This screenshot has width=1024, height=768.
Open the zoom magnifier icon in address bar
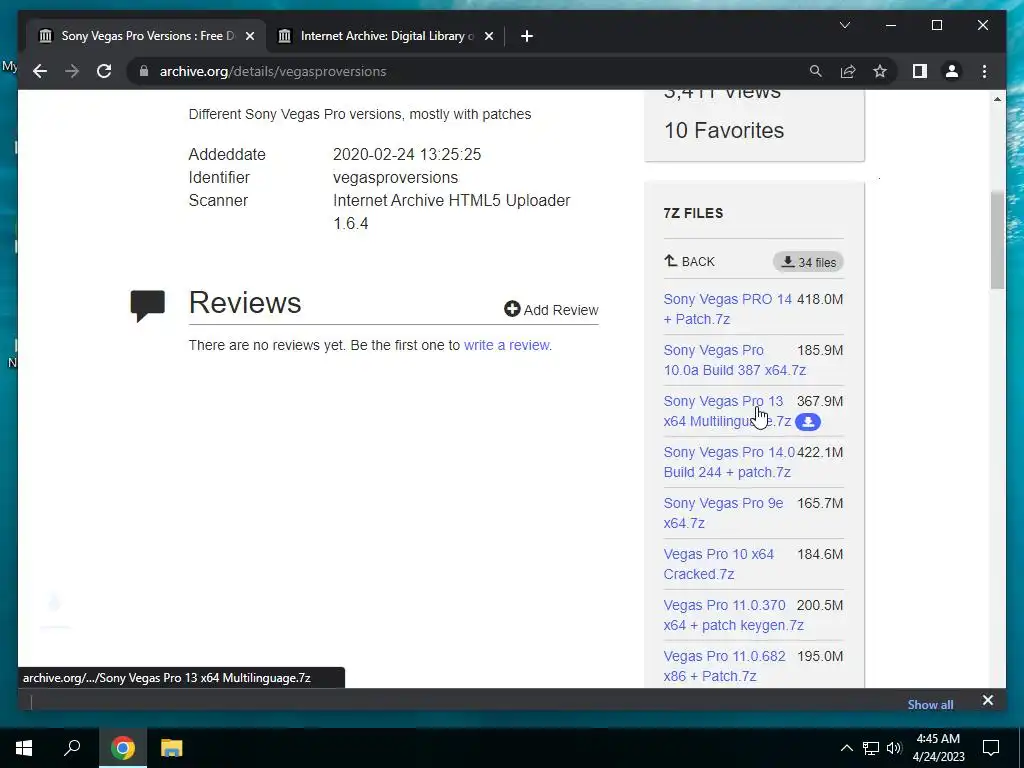[816, 71]
